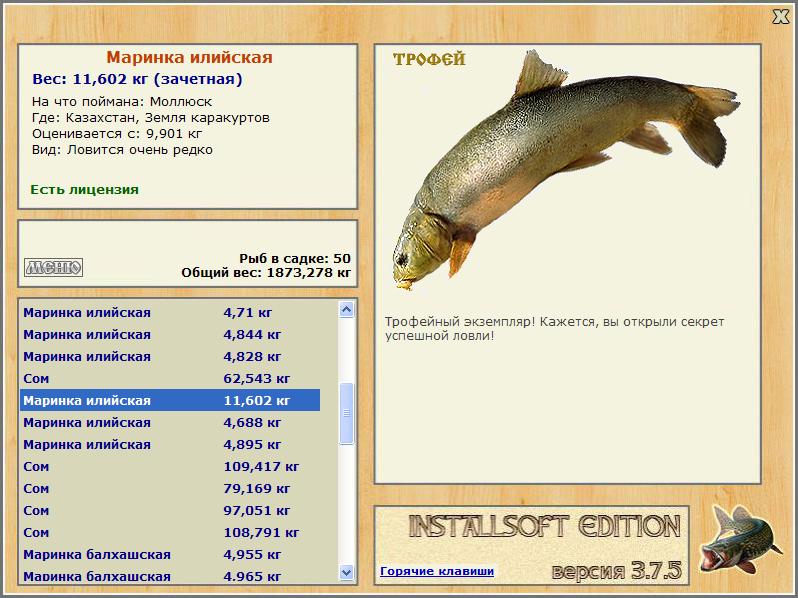Select Маринка илийская 4,844 кг
Image resolution: width=798 pixels, height=598 pixels.
pos(170,335)
